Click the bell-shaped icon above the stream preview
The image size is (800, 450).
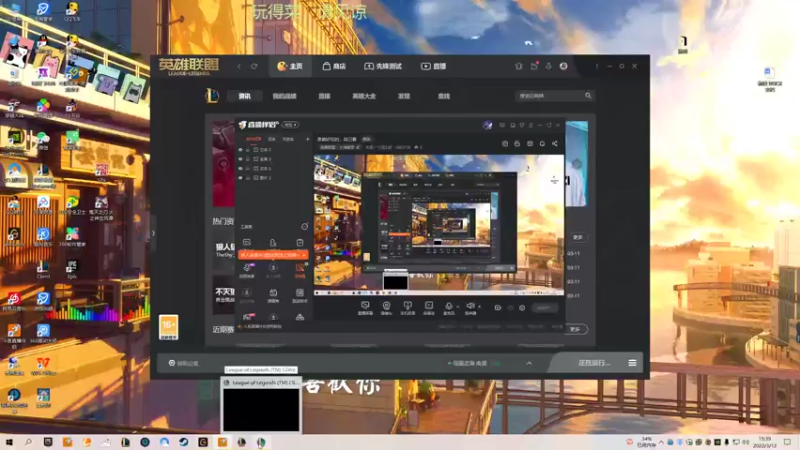tap(542, 144)
